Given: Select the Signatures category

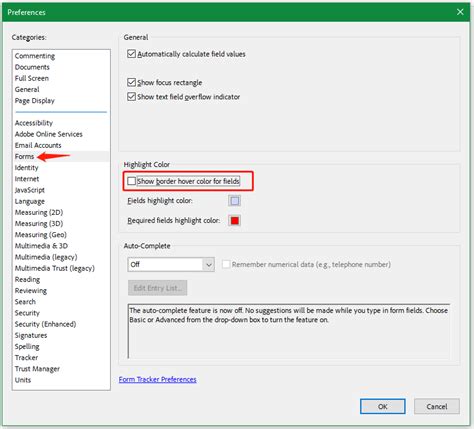Looking at the screenshot, I should click(x=31, y=335).
